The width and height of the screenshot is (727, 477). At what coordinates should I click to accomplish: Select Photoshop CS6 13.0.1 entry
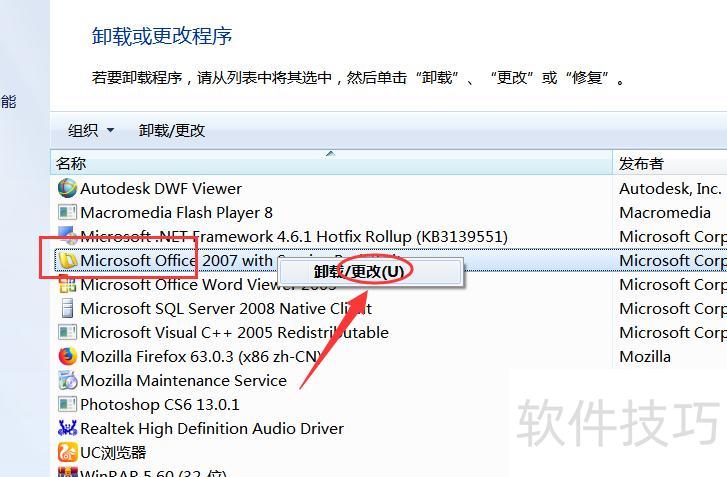(159, 405)
